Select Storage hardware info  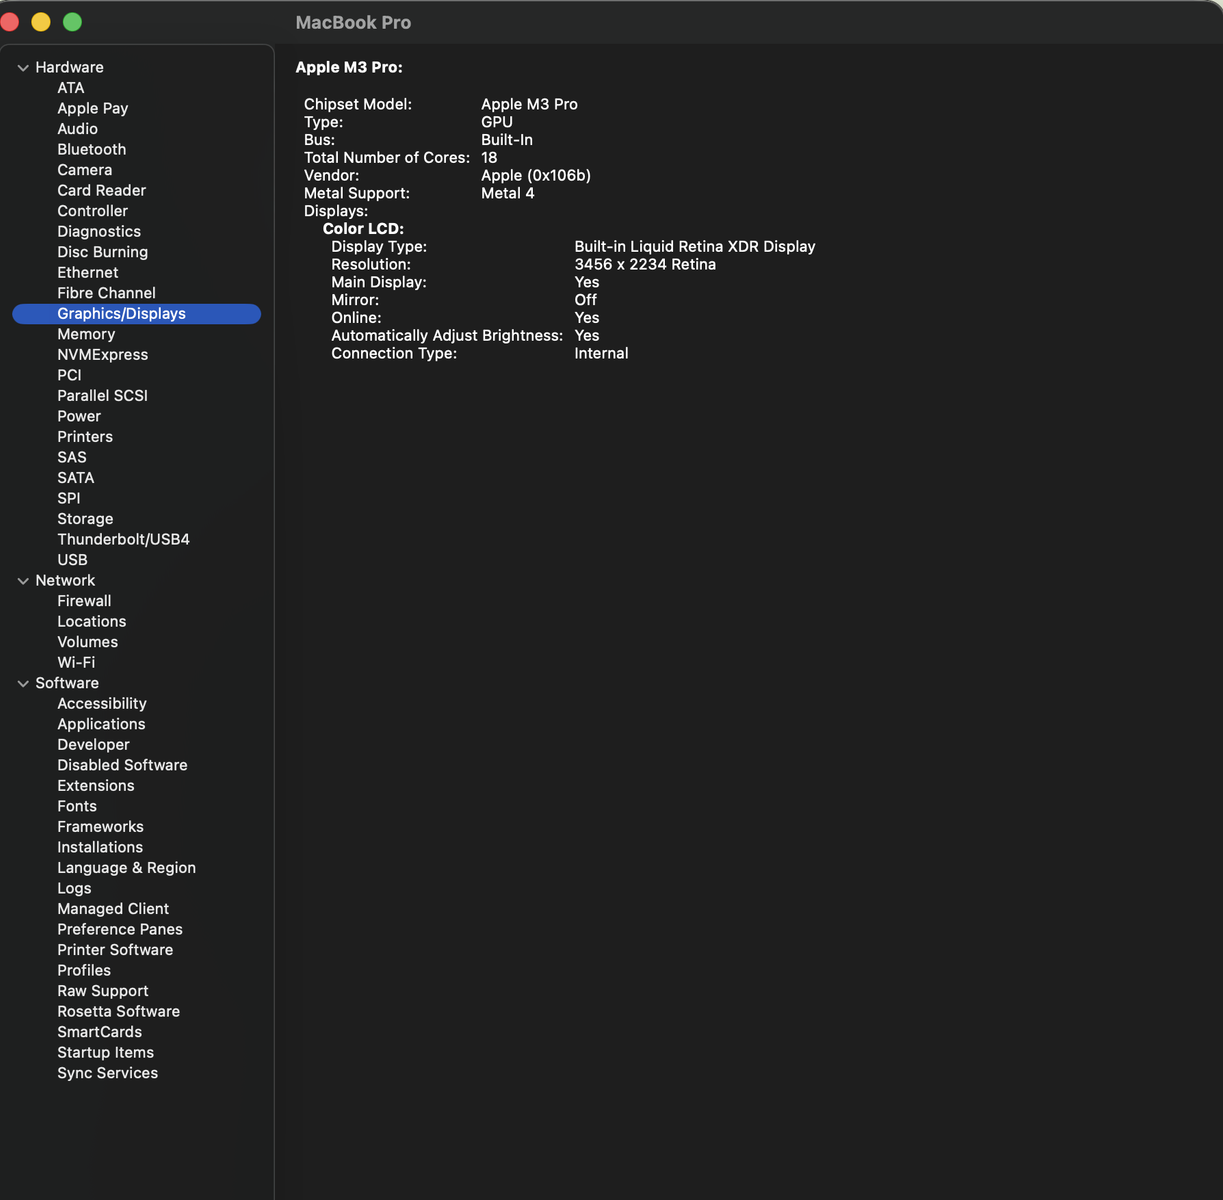85,519
